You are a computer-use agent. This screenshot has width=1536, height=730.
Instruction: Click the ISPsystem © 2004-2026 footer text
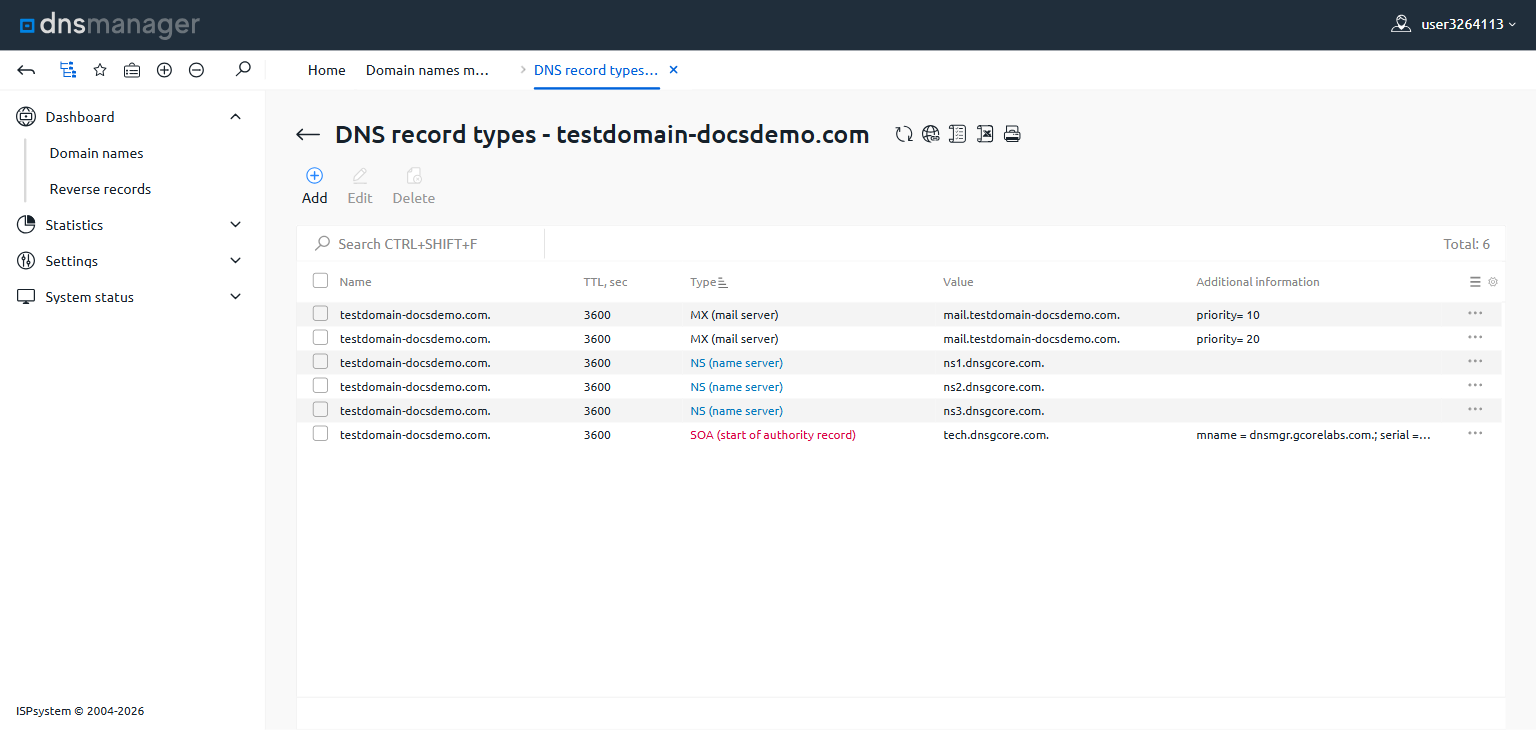click(x=80, y=711)
